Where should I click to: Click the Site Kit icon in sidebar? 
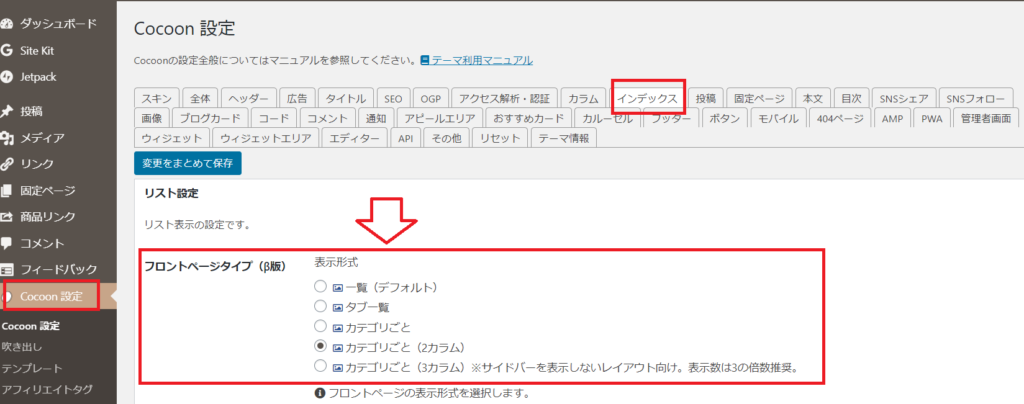tap(8, 50)
